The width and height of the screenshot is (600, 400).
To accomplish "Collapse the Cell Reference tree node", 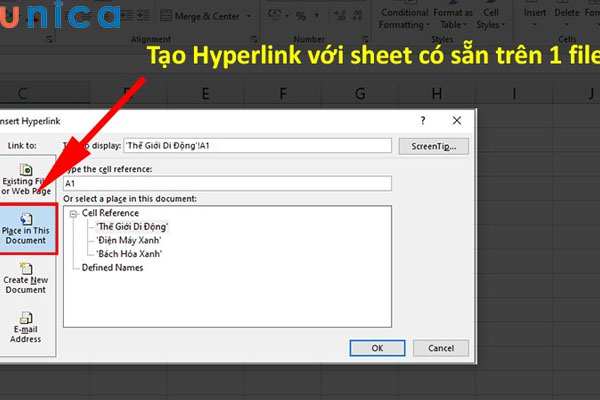I will [x=73, y=214].
